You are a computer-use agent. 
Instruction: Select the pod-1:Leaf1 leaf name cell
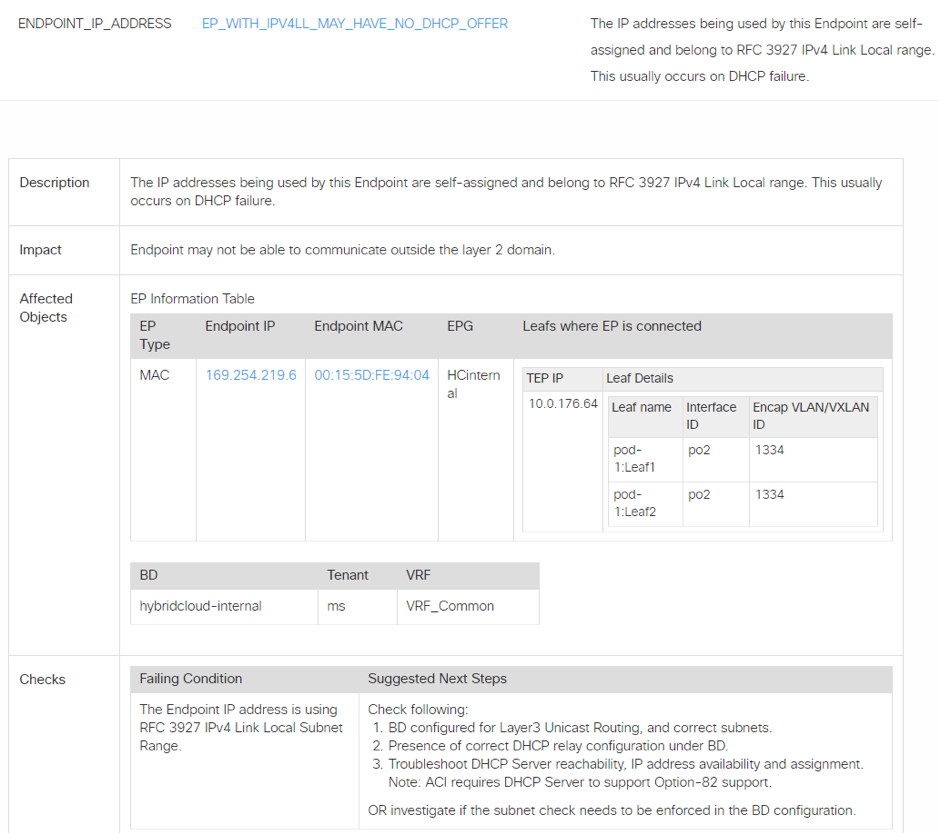pyautogui.click(x=635, y=458)
